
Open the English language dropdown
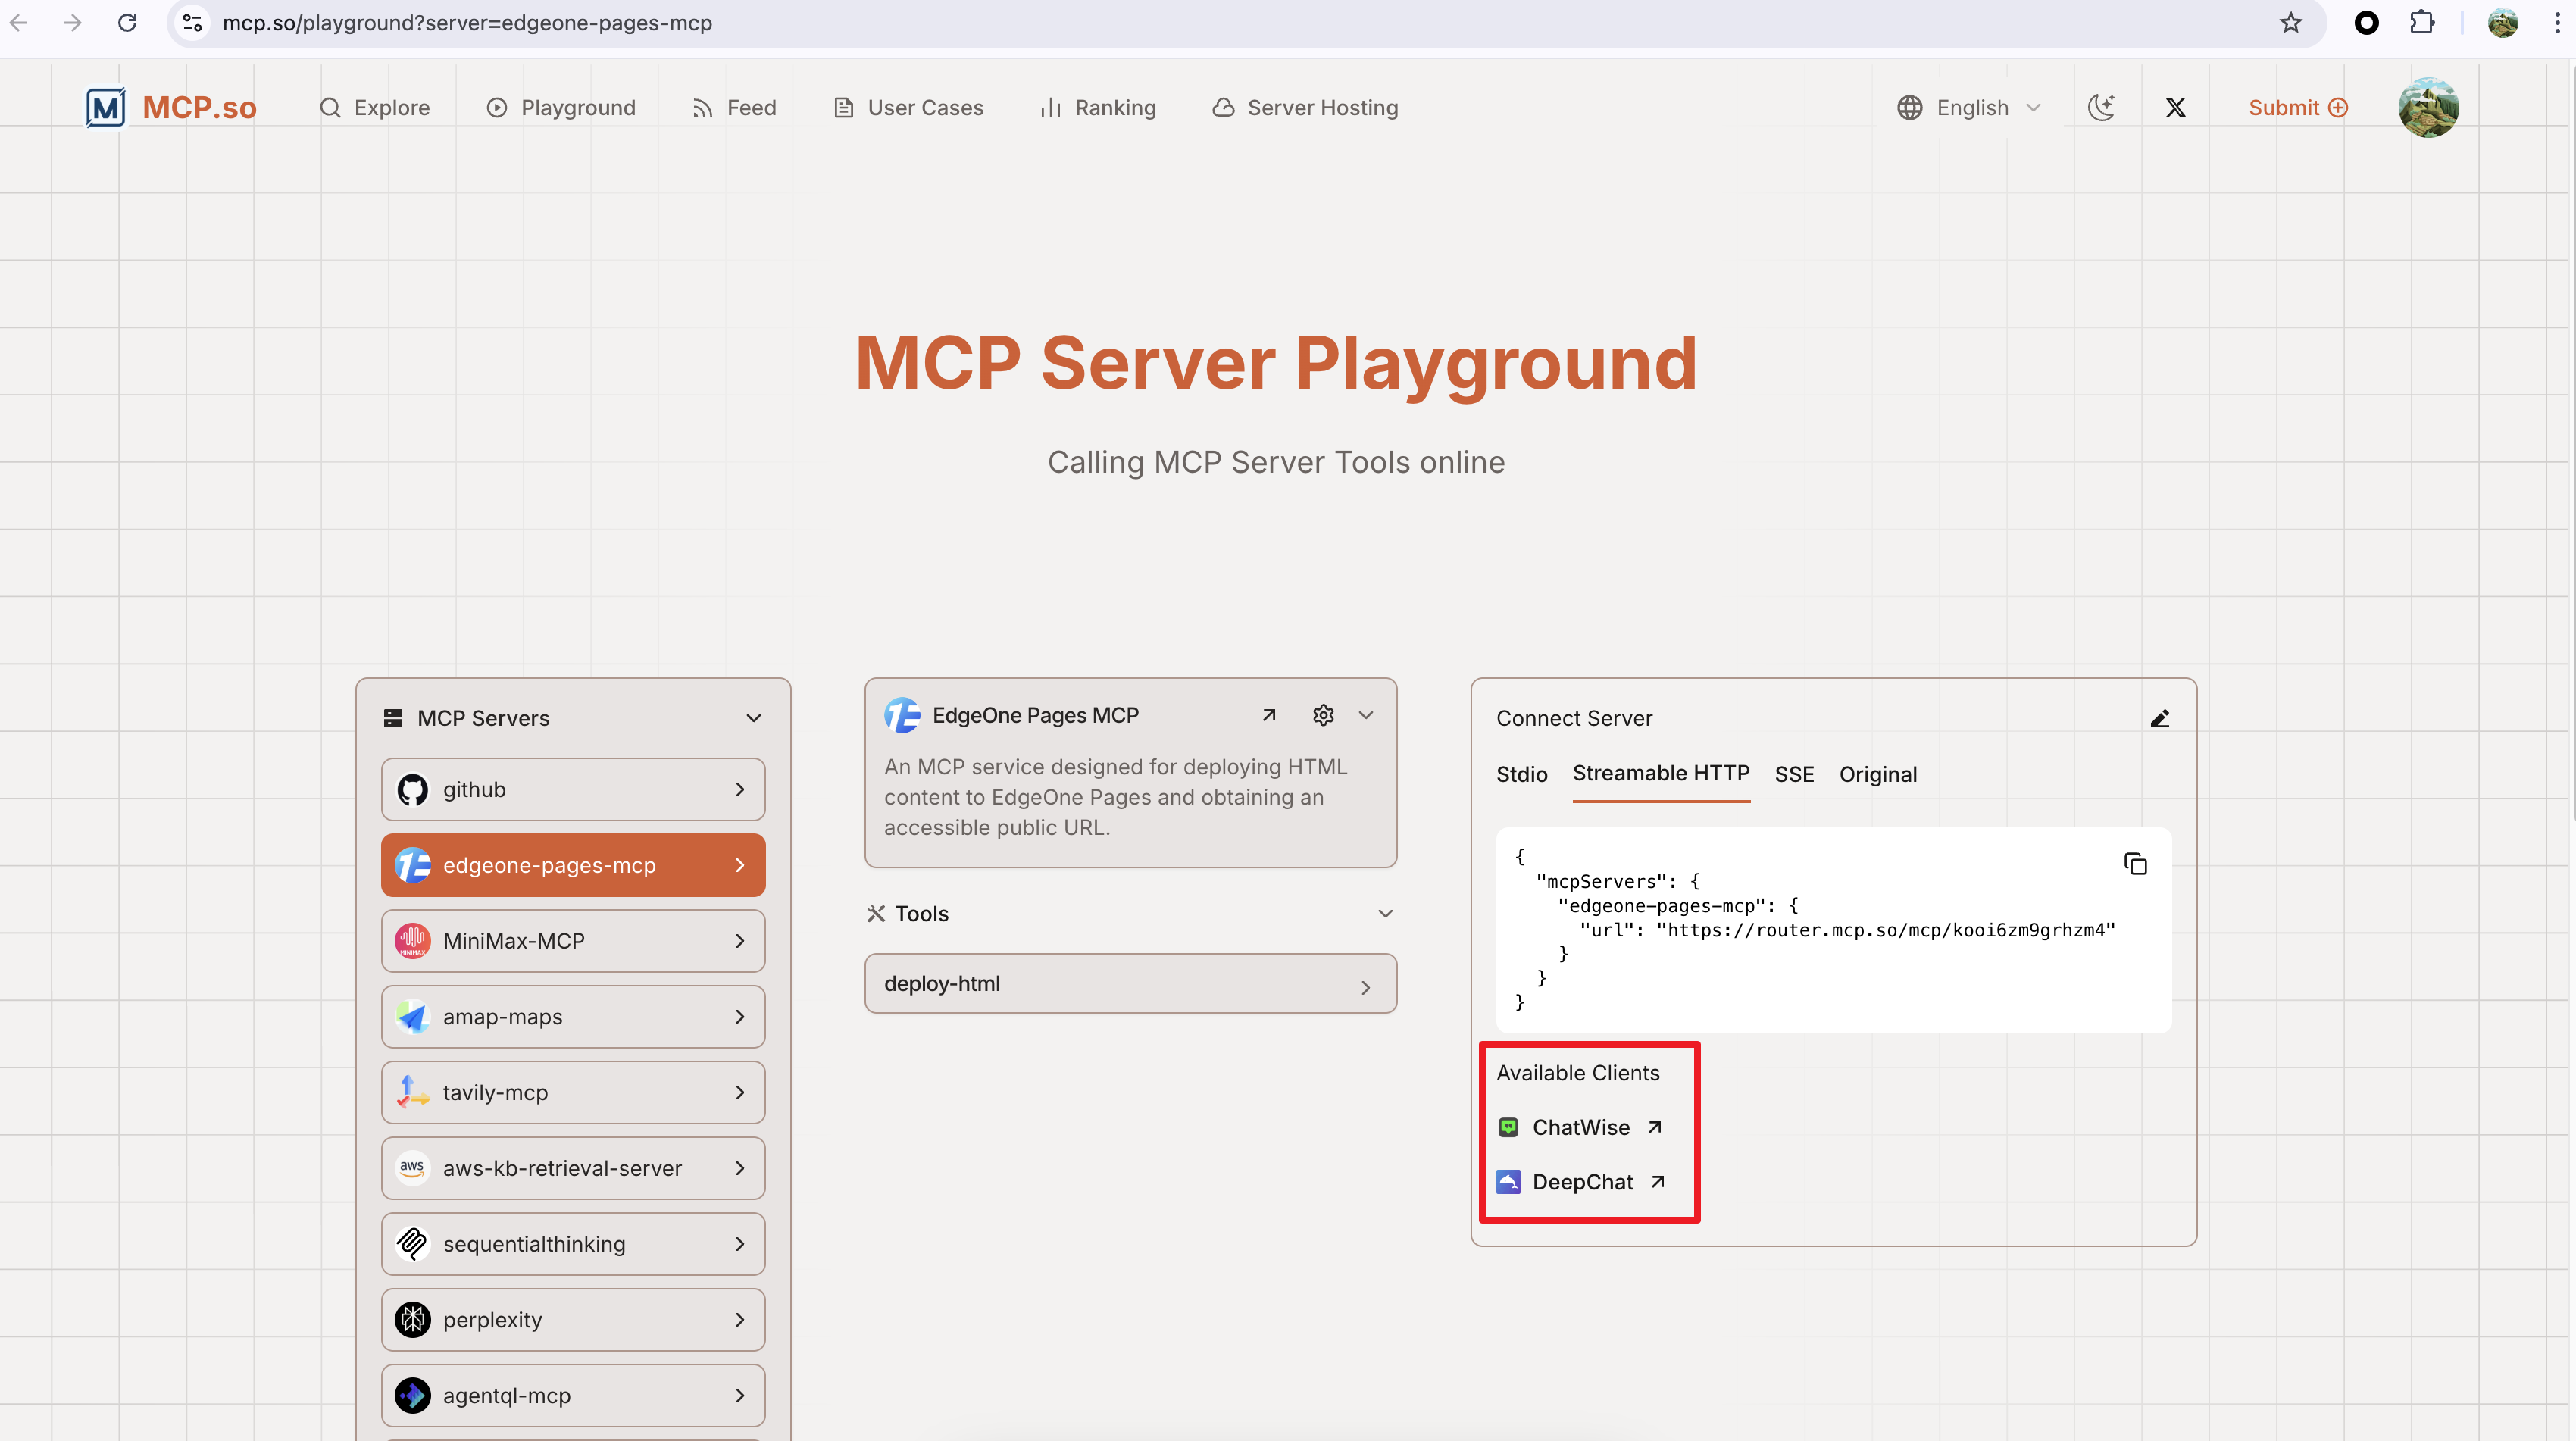coord(1968,108)
